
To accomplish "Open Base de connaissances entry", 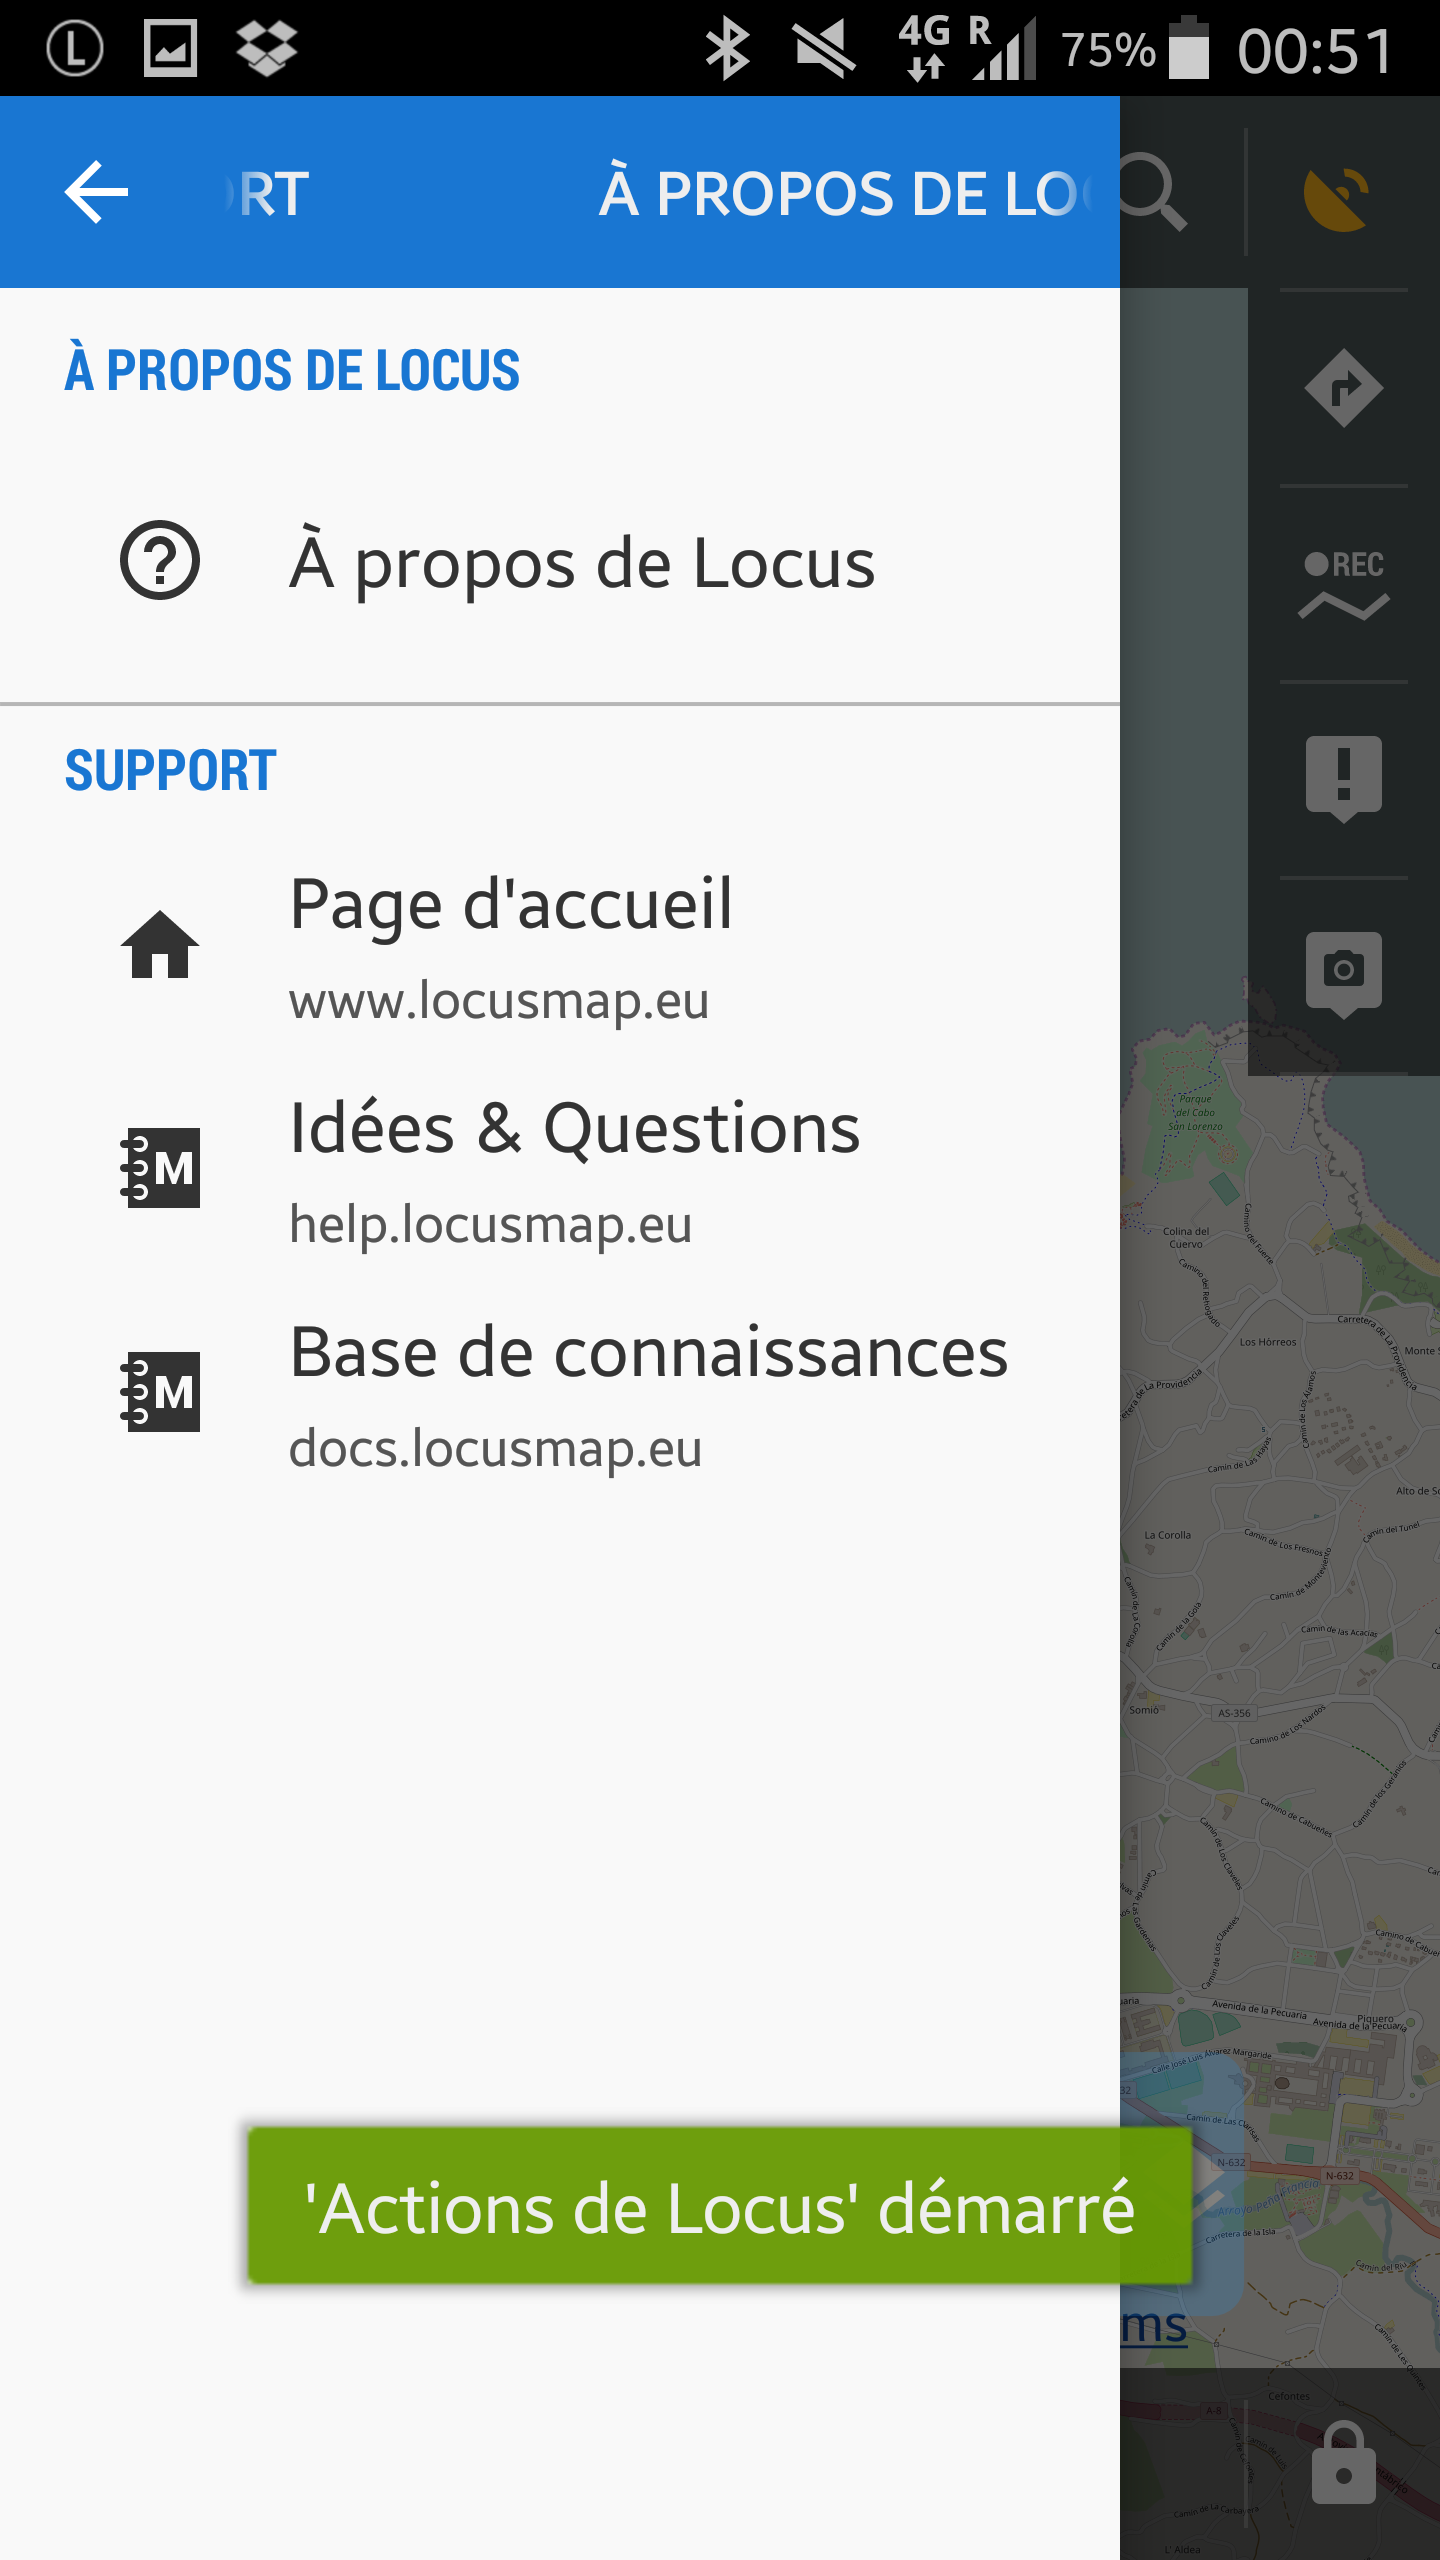I will (x=648, y=1352).
